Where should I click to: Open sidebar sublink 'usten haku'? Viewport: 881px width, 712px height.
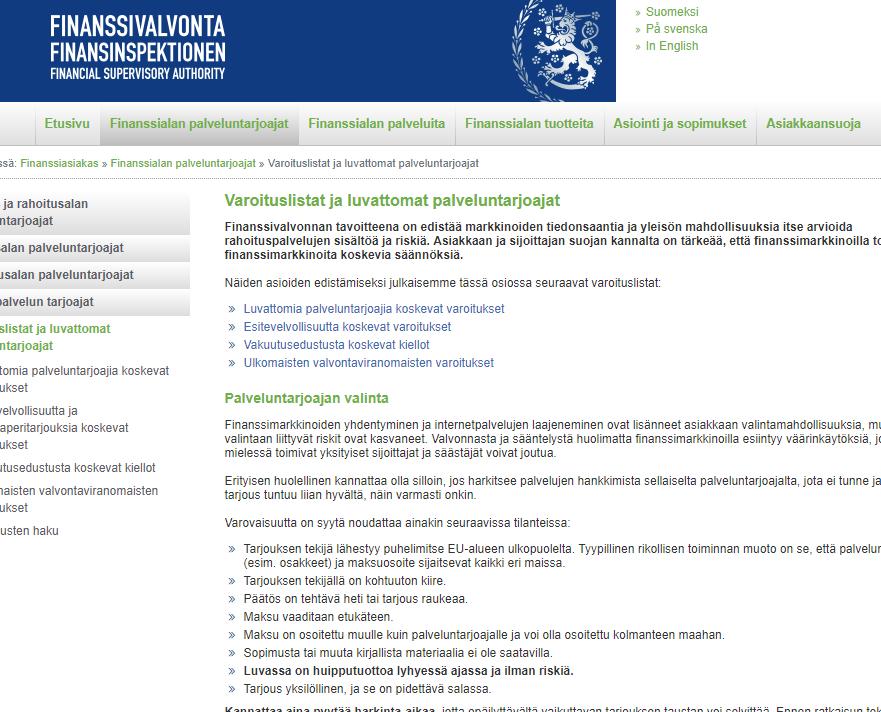click(29, 530)
